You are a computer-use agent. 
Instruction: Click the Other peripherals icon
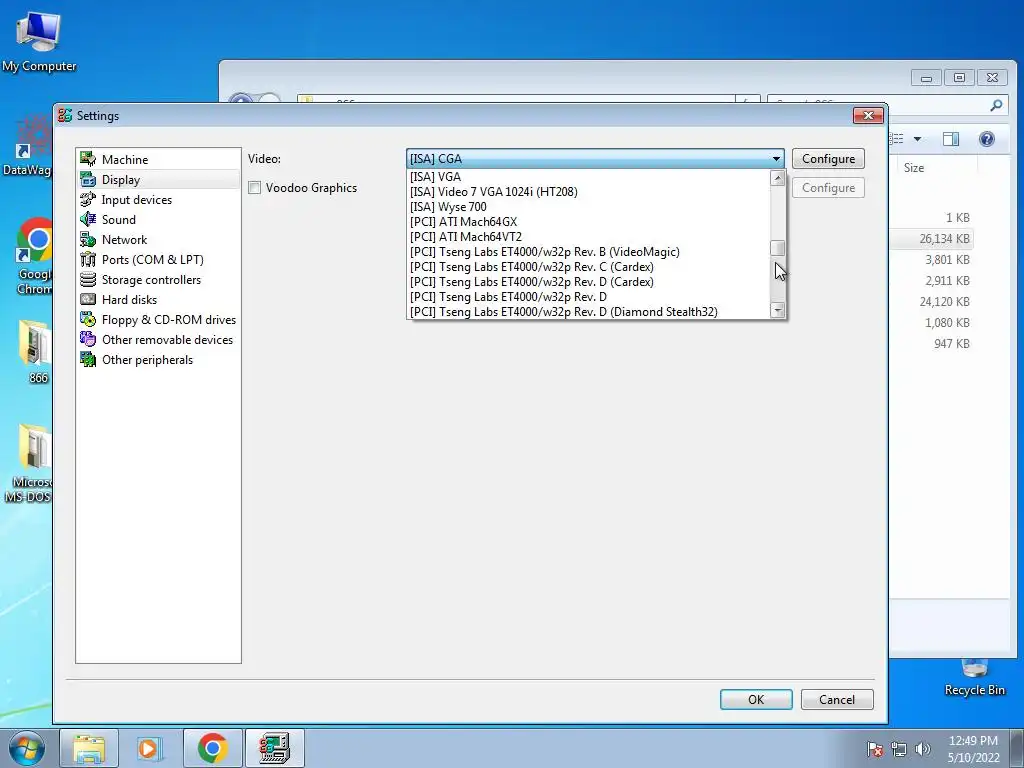click(x=88, y=359)
